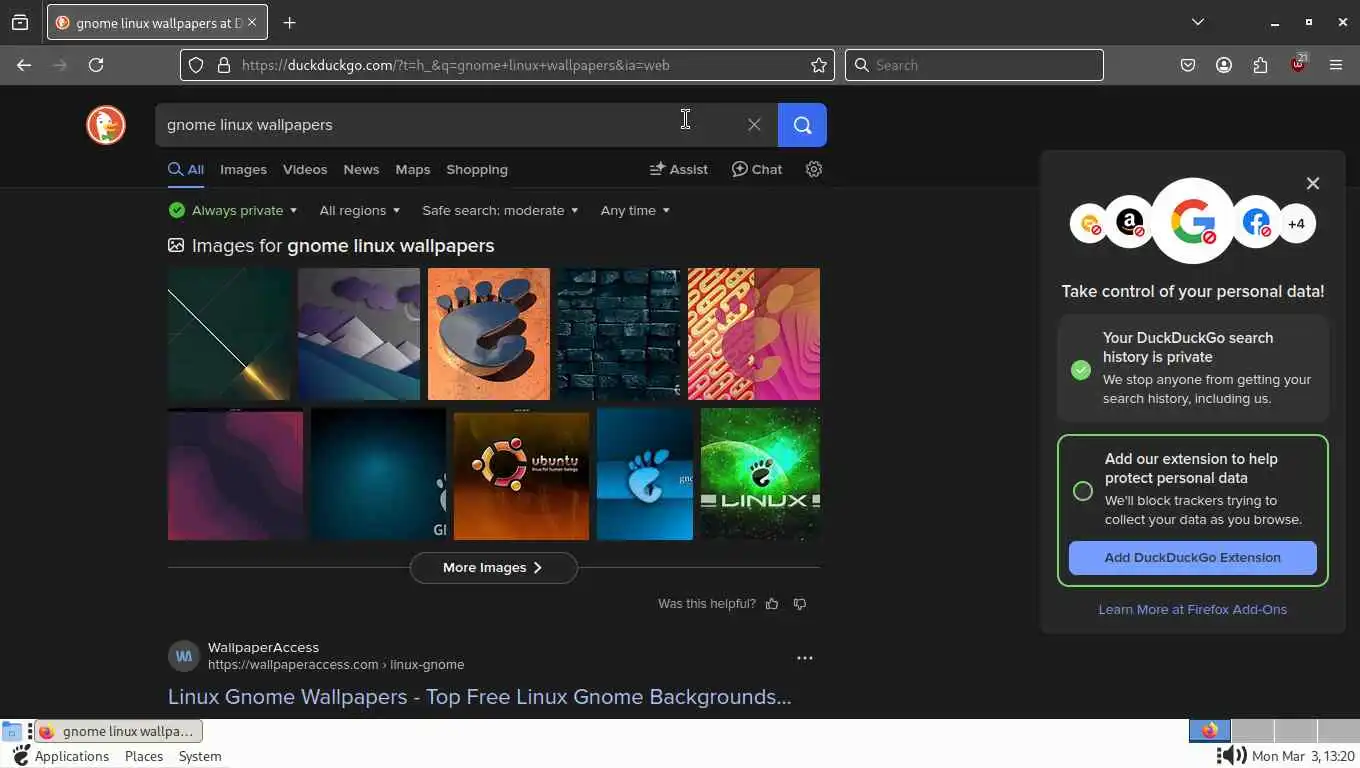Clear the search query with the X

click(754, 125)
